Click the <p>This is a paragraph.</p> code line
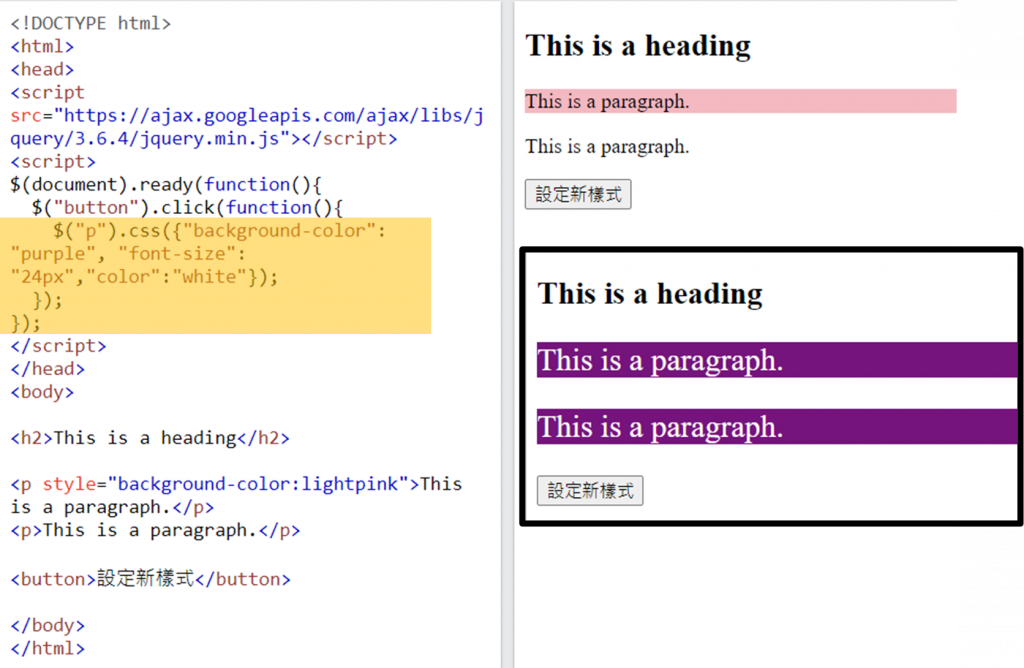 pos(155,530)
